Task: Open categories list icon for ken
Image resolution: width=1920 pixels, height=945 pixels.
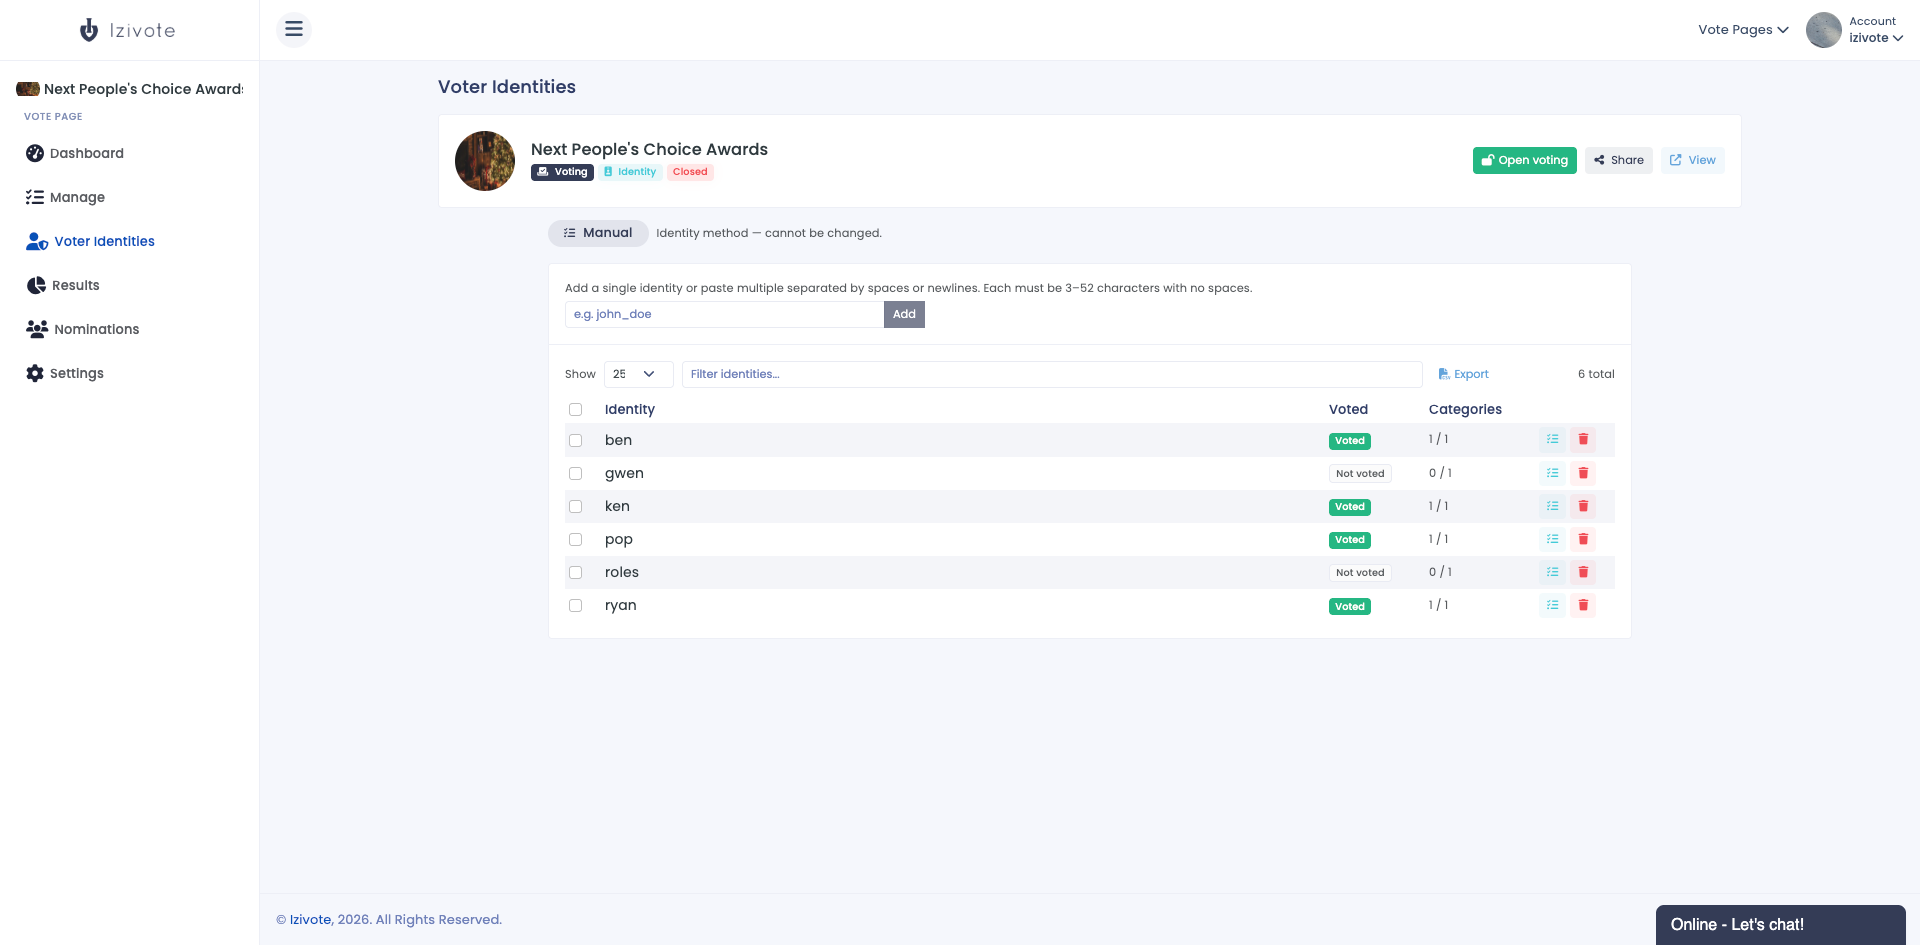Action: (1552, 506)
